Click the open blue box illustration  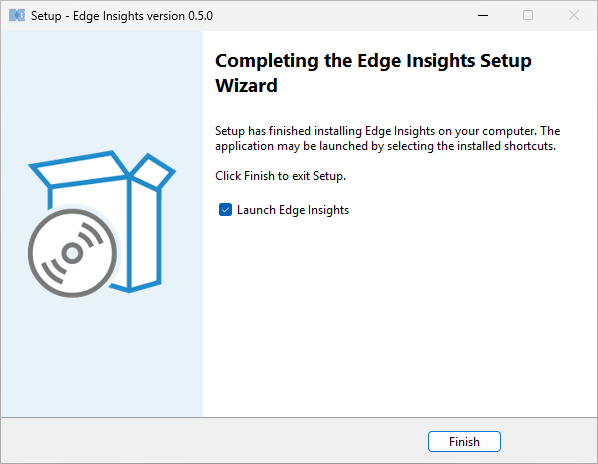click(102, 222)
